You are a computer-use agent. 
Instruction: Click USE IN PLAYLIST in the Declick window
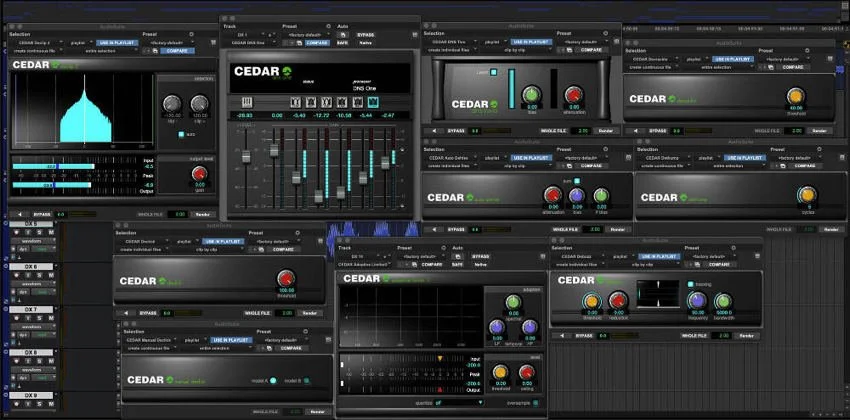(x=223, y=241)
